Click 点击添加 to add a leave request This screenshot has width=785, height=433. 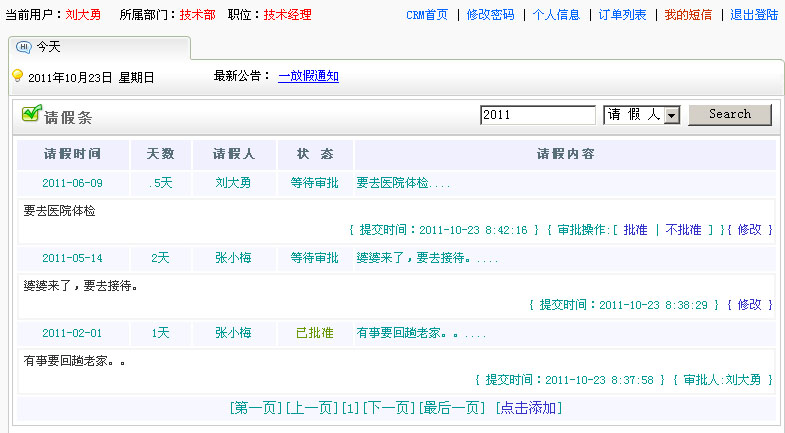click(529, 408)
